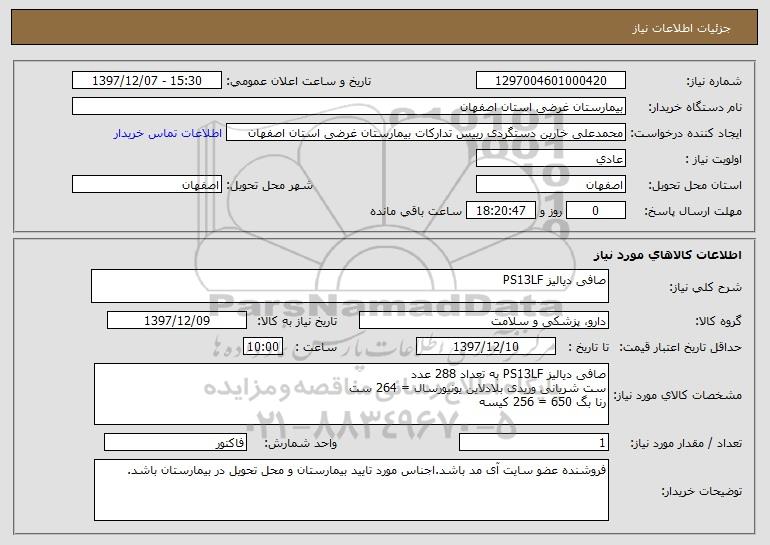Click the buyer name field بیمارستان غرضی استان اصفهان
This screenshot has width=770, height=545.
click(349, 107)
